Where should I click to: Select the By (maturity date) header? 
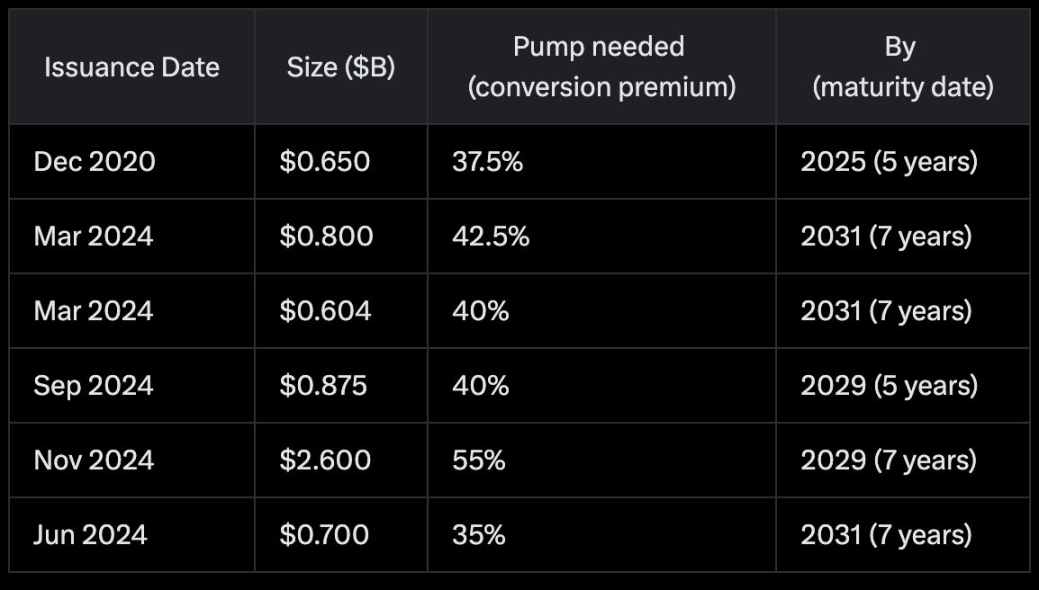point(902,67)
